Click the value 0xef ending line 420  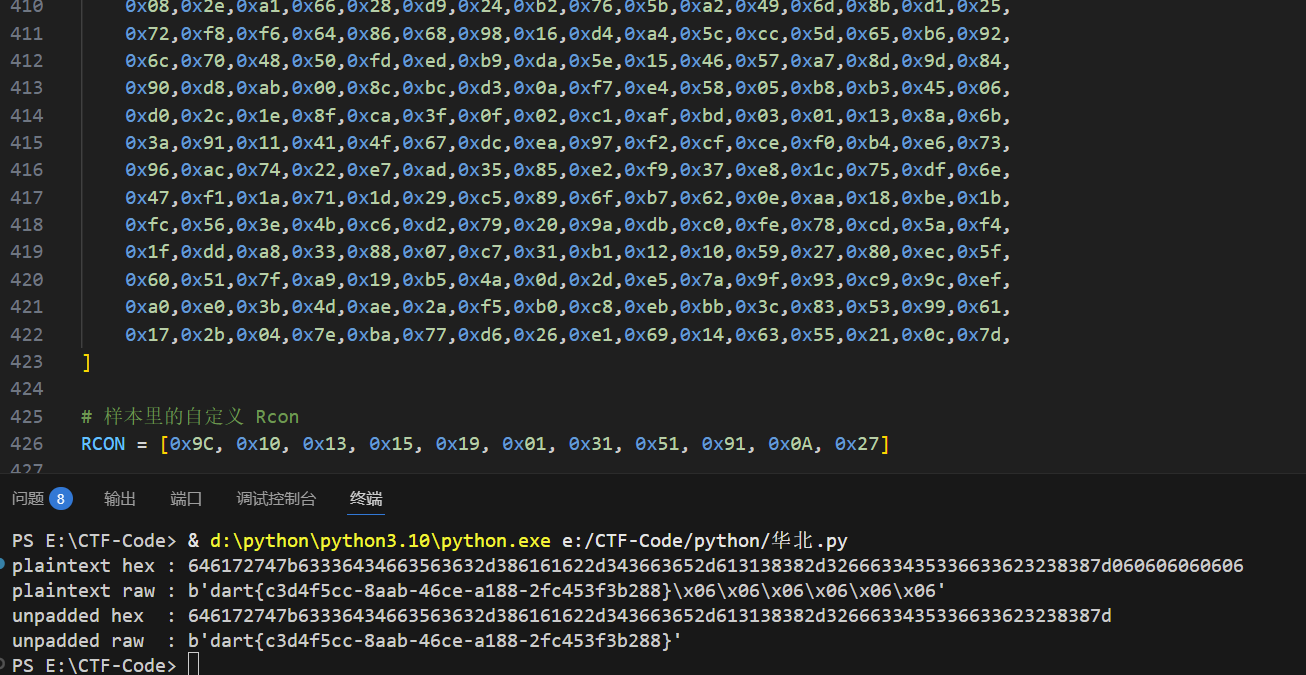tap(979, 280)
